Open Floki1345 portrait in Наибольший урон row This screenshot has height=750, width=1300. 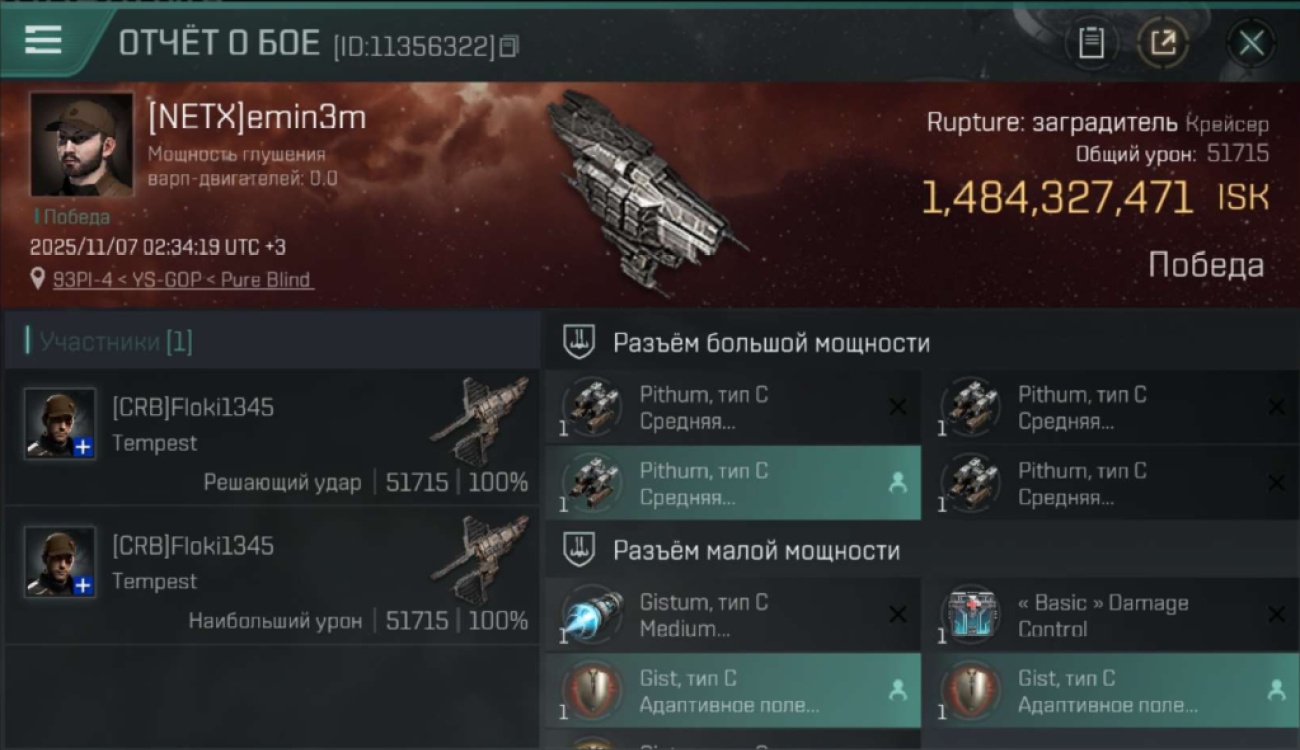pyautogui.click(x=60, y=562)
